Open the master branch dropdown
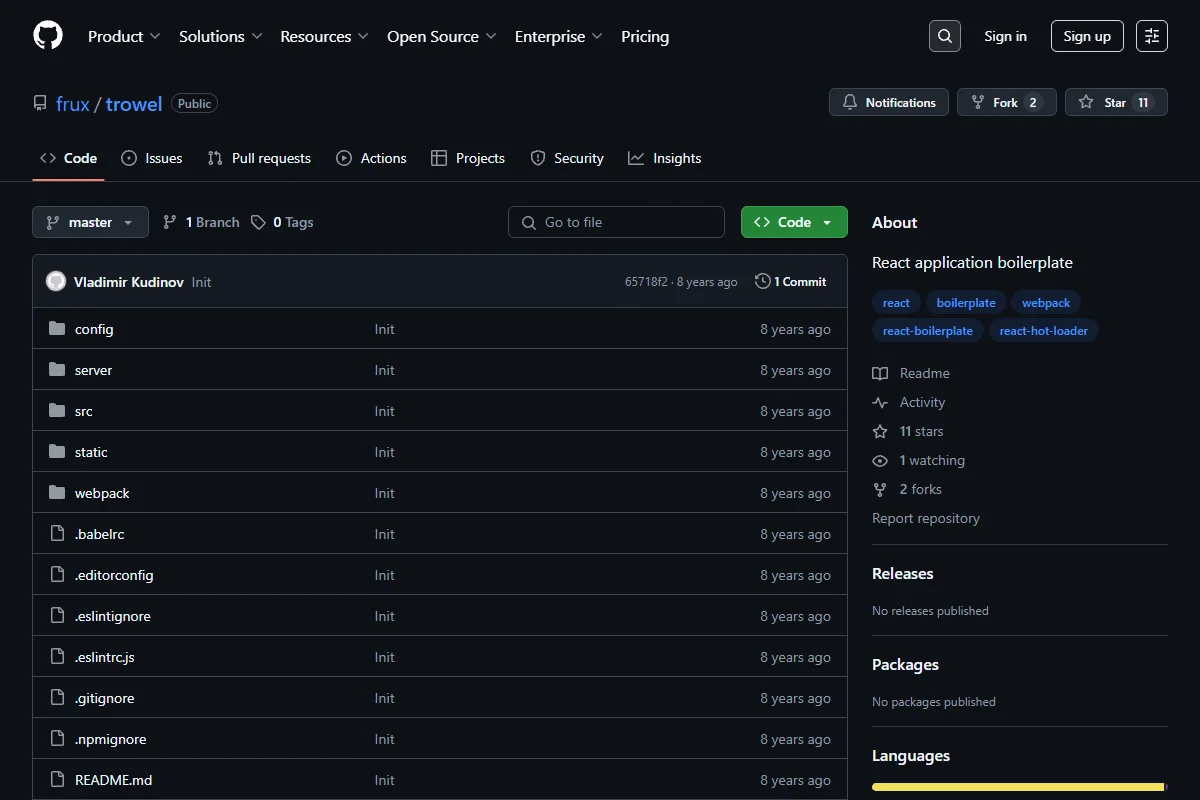1200x800 pixels. (x=90, y=222)
